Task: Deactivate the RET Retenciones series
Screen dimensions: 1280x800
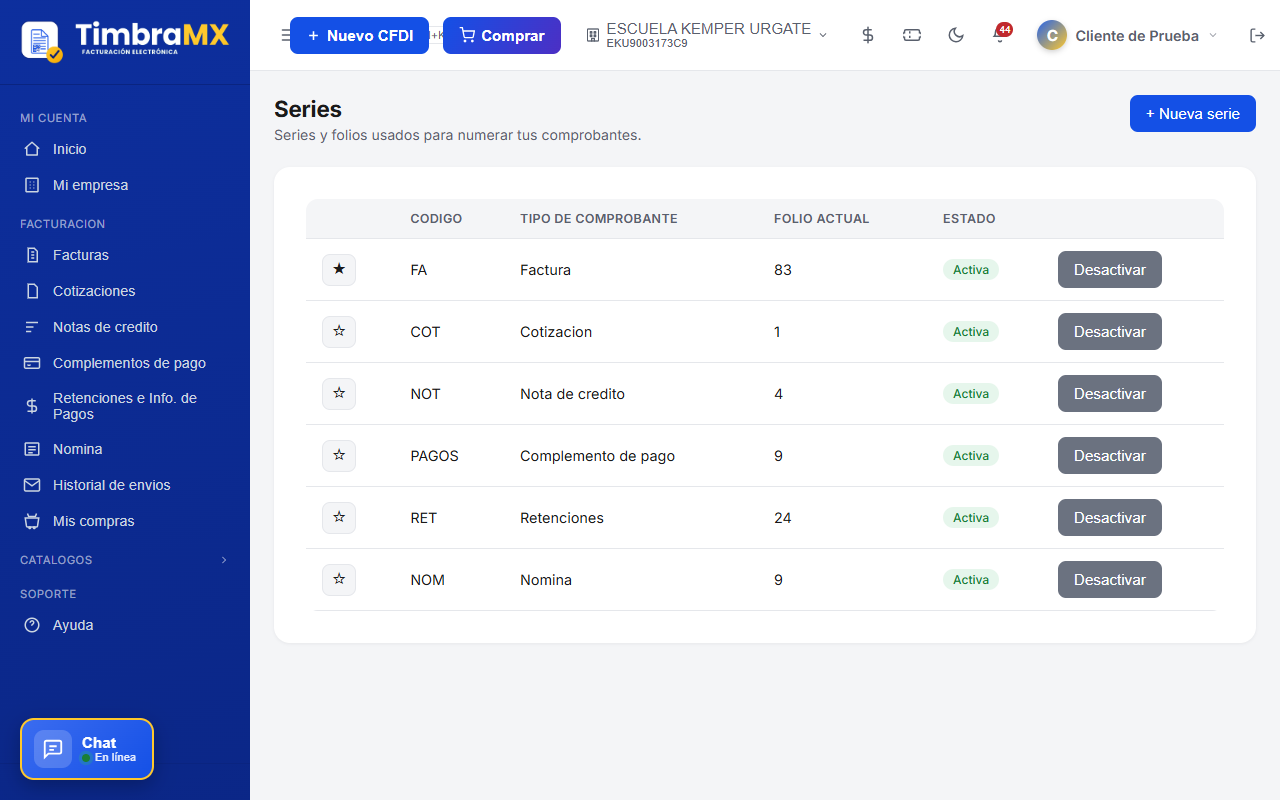Action: click(x=1110, y=518)
